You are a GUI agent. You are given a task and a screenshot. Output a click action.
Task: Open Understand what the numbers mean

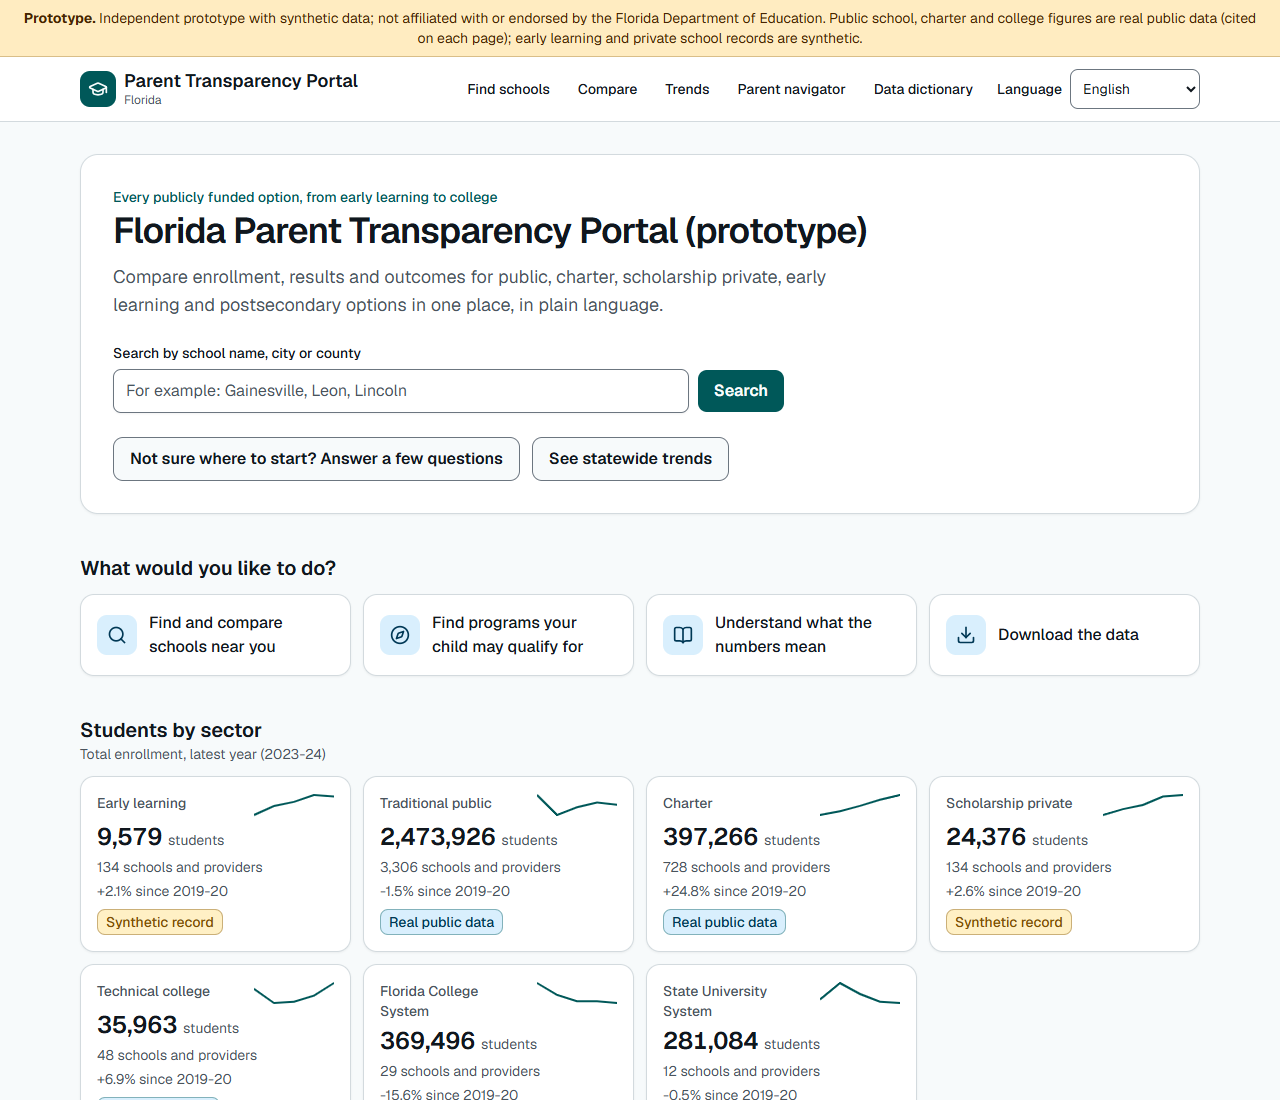781,635
